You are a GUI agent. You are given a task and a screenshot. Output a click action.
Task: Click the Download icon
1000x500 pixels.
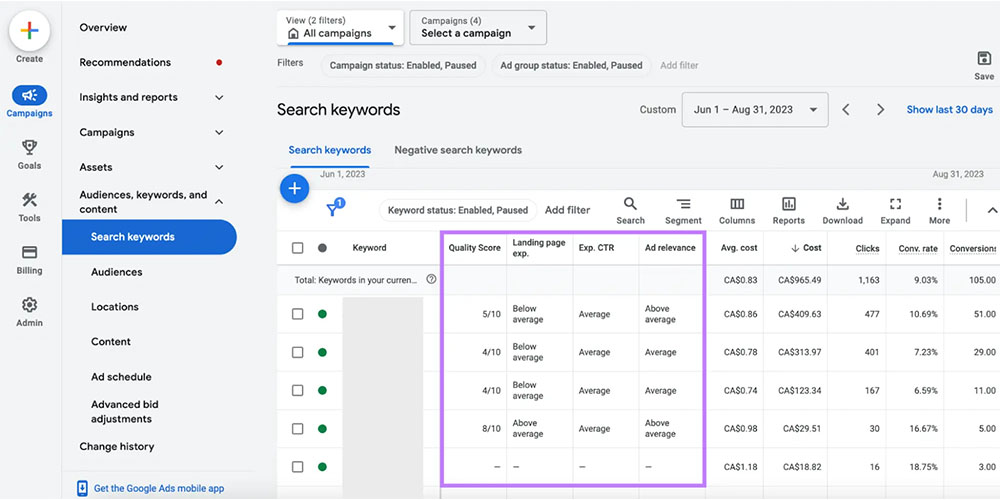842,204
